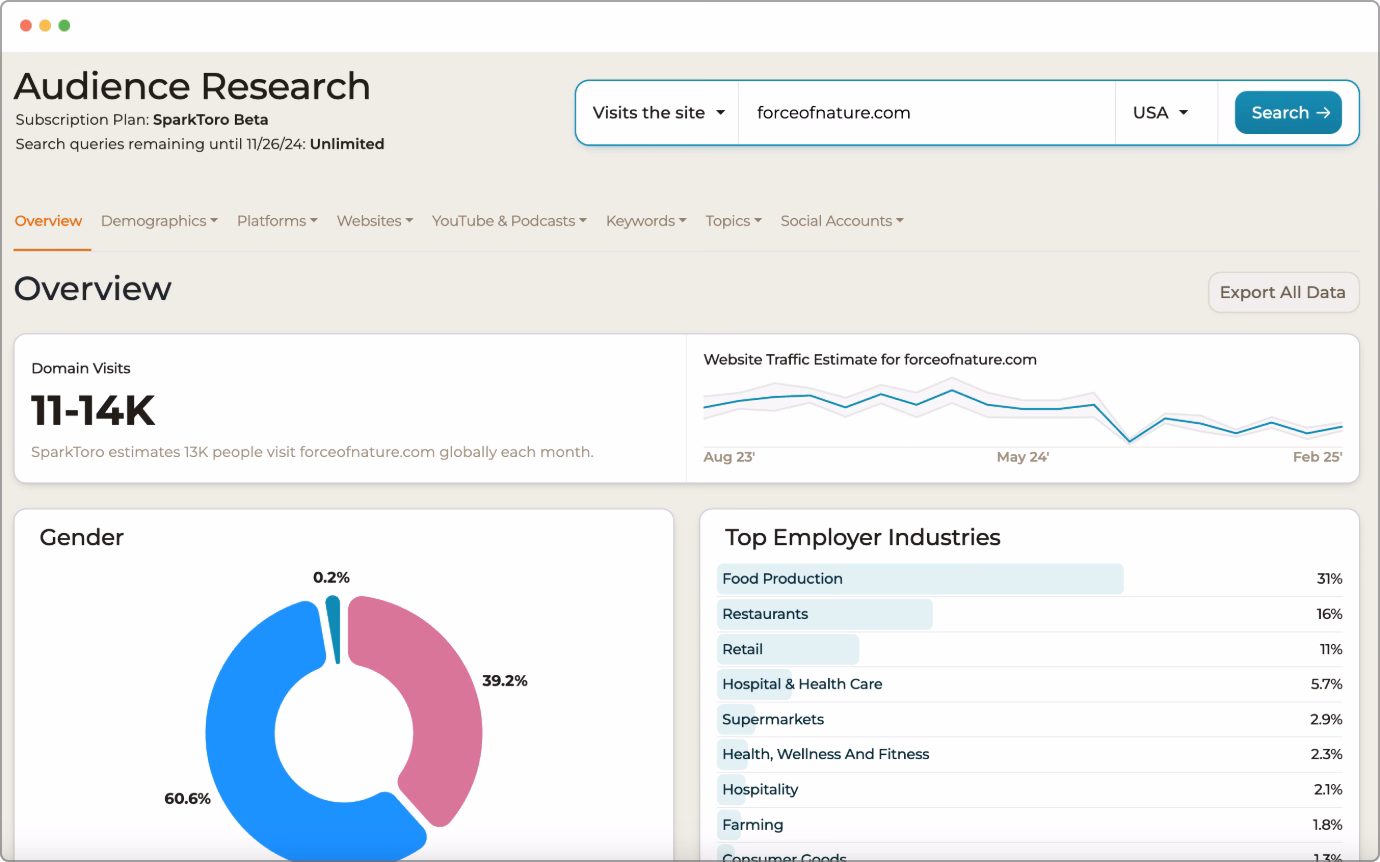Expand the Social Accounts menu
The height and width of the screenshot is (862, 1380).
pyautogui.click(x=841, y=221)
